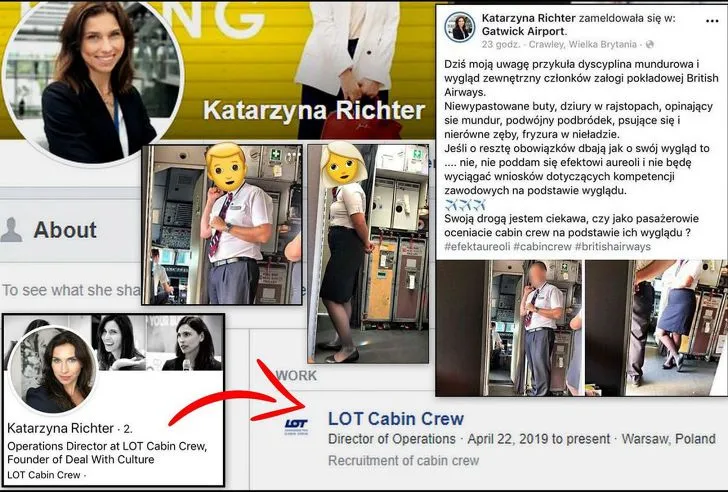The width and height of the screenshot is (728, 492).
Task: Open the round profile photo in the LinkedIn card
Action: [x=52, y=370]
